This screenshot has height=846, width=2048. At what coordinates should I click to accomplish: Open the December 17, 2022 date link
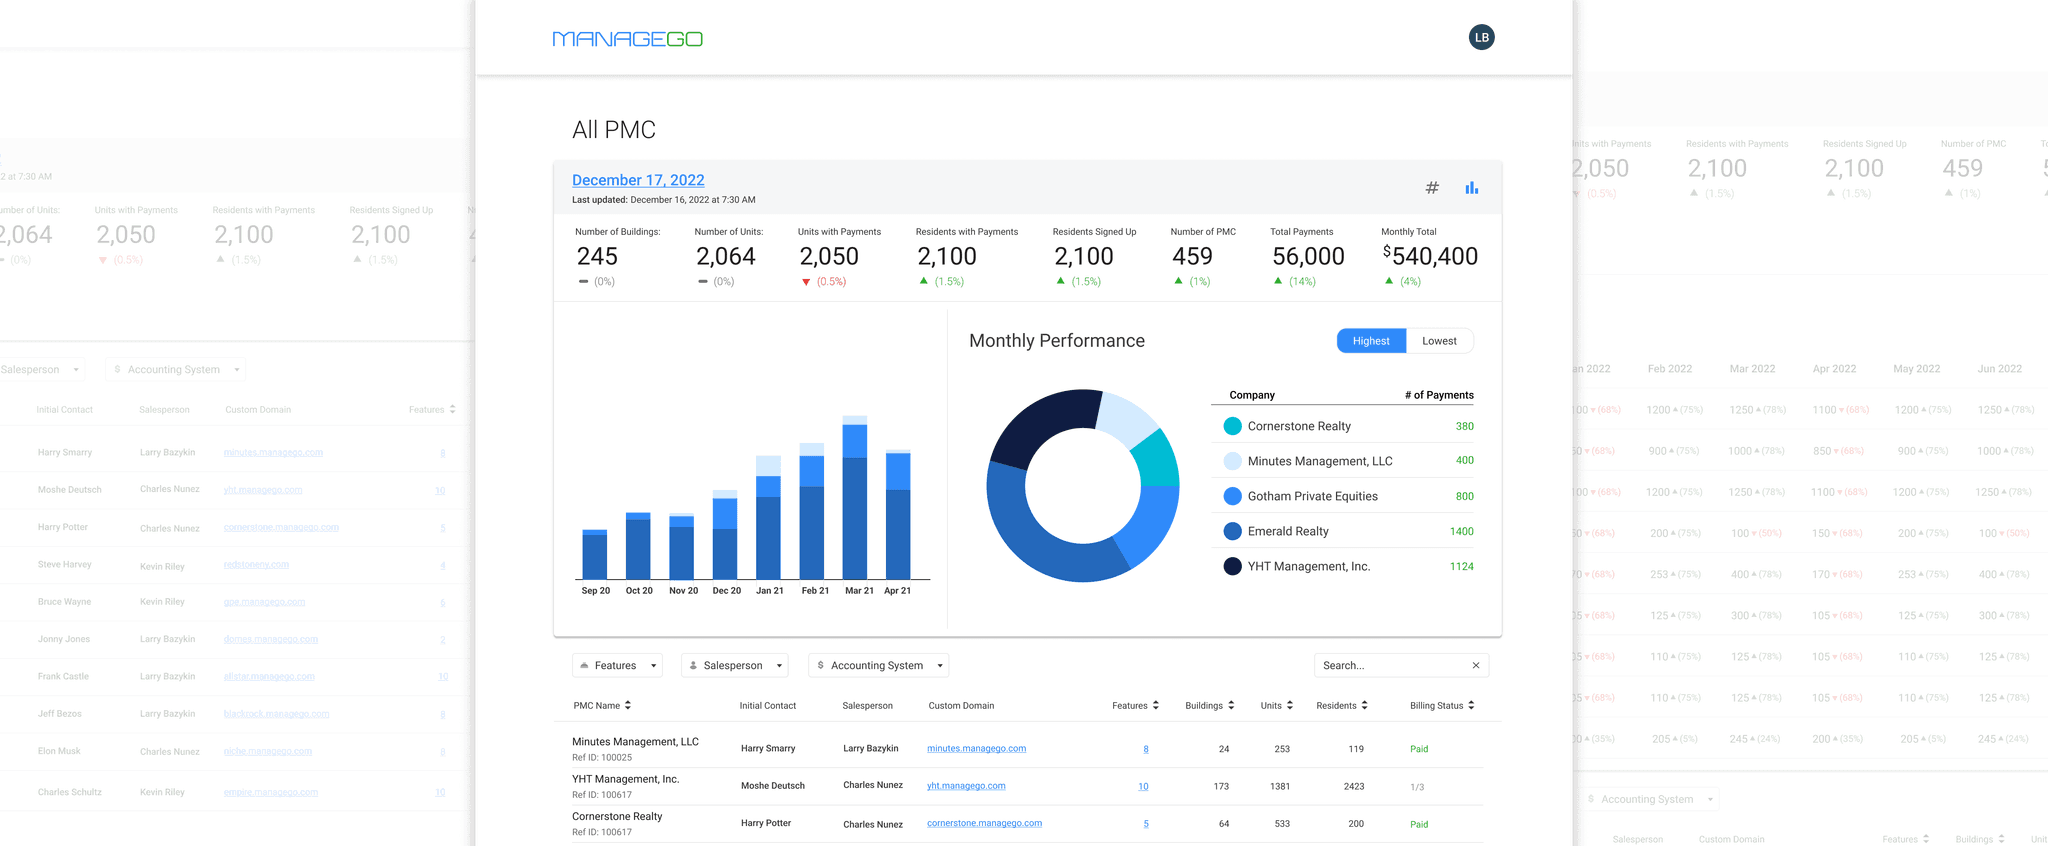coord(638,180)
